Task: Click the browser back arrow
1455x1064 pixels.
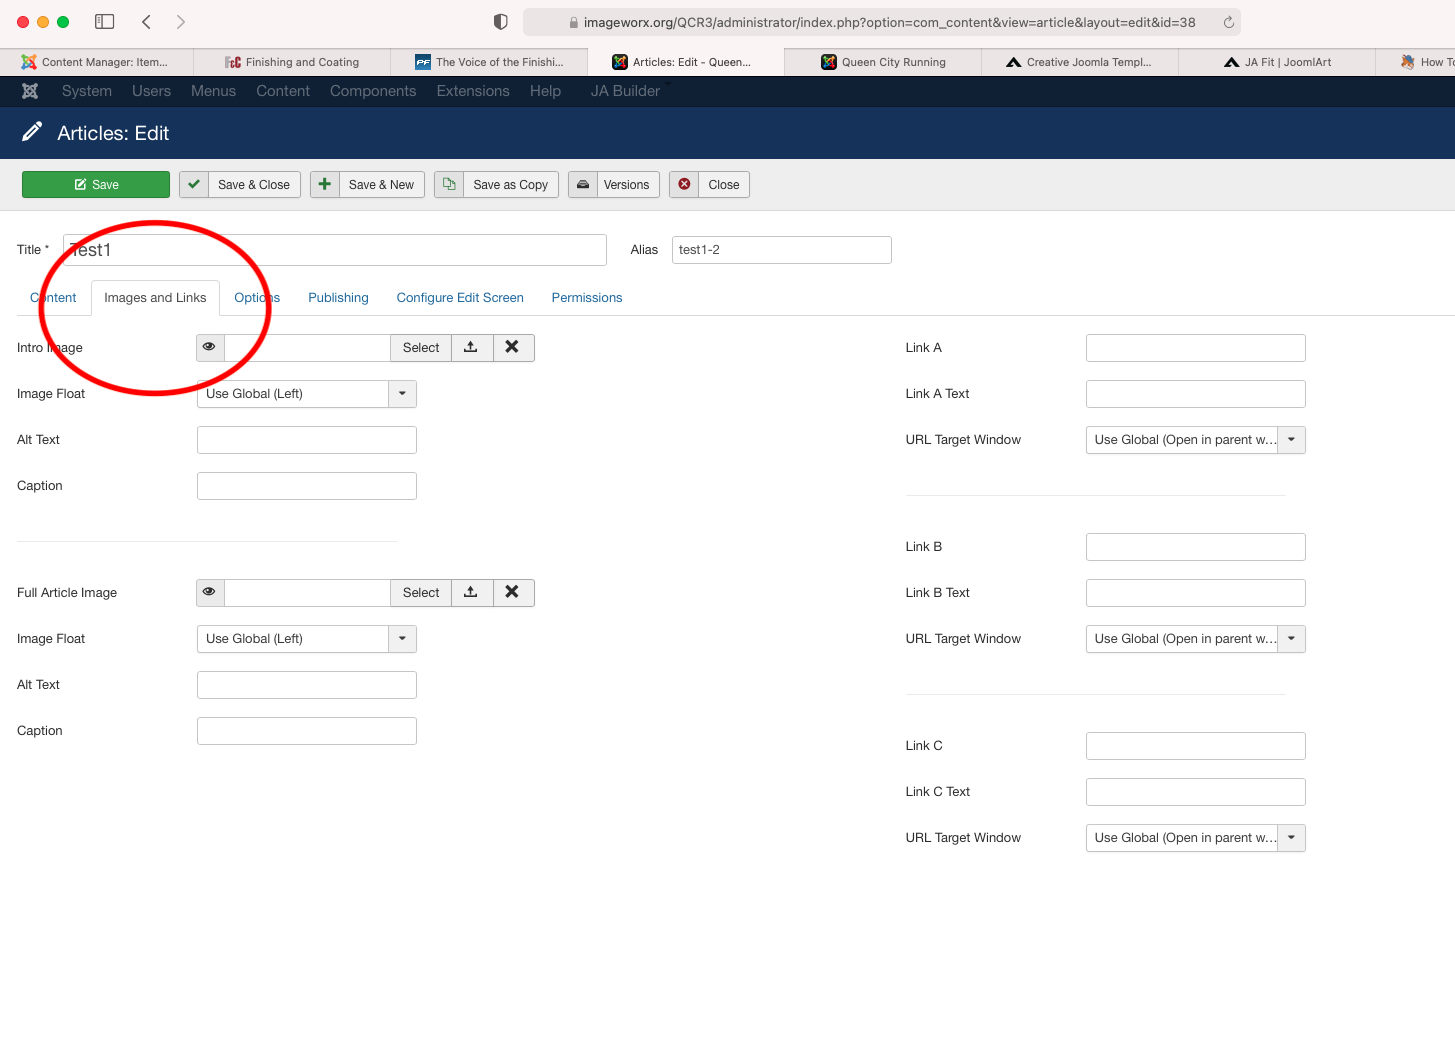Action: (146, 22)
